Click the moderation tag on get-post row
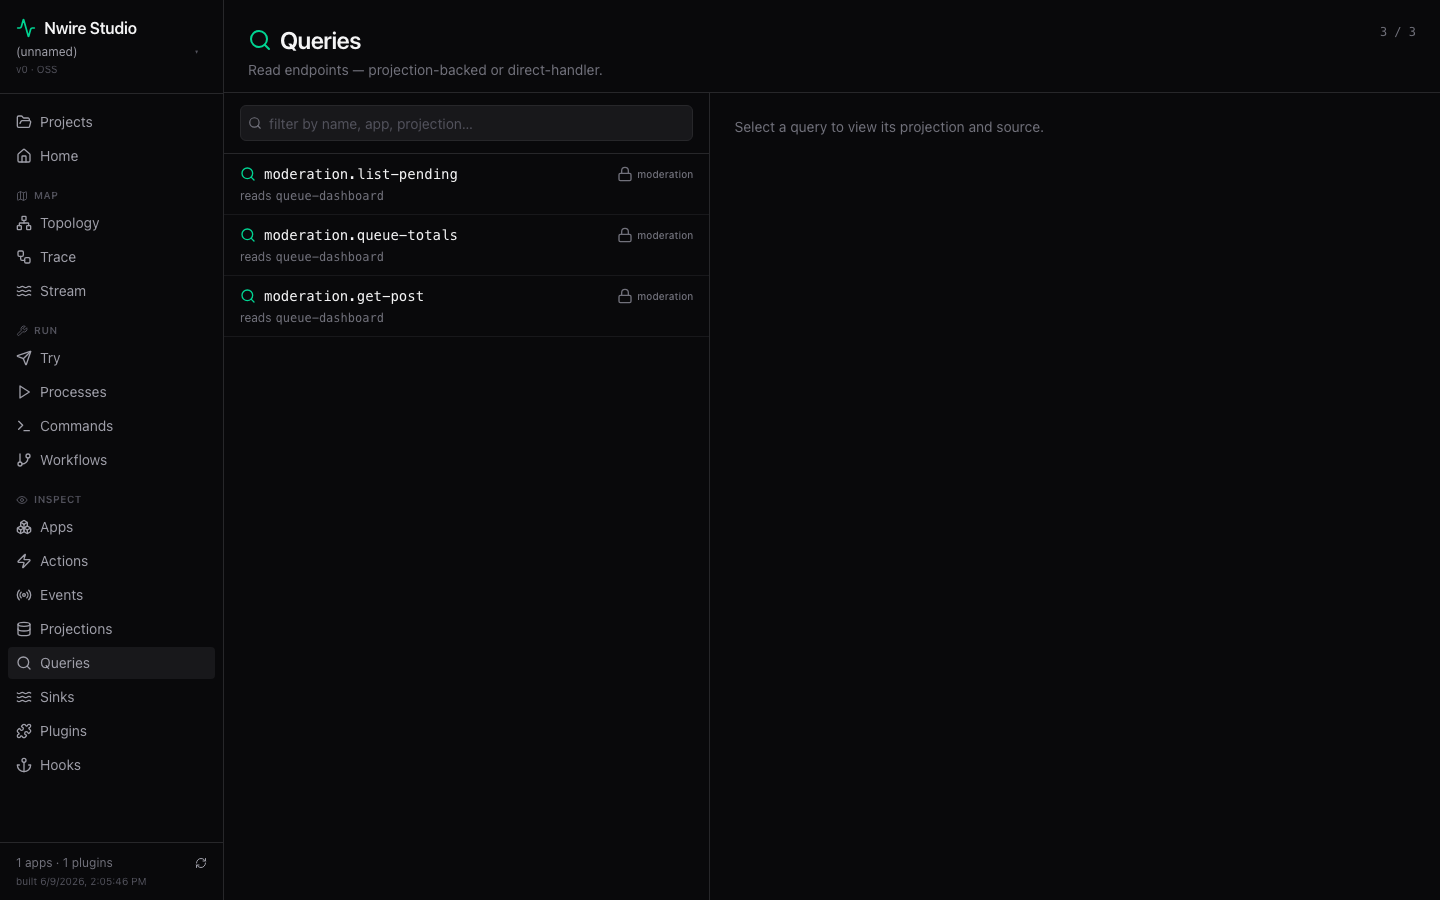 (665, 296)
